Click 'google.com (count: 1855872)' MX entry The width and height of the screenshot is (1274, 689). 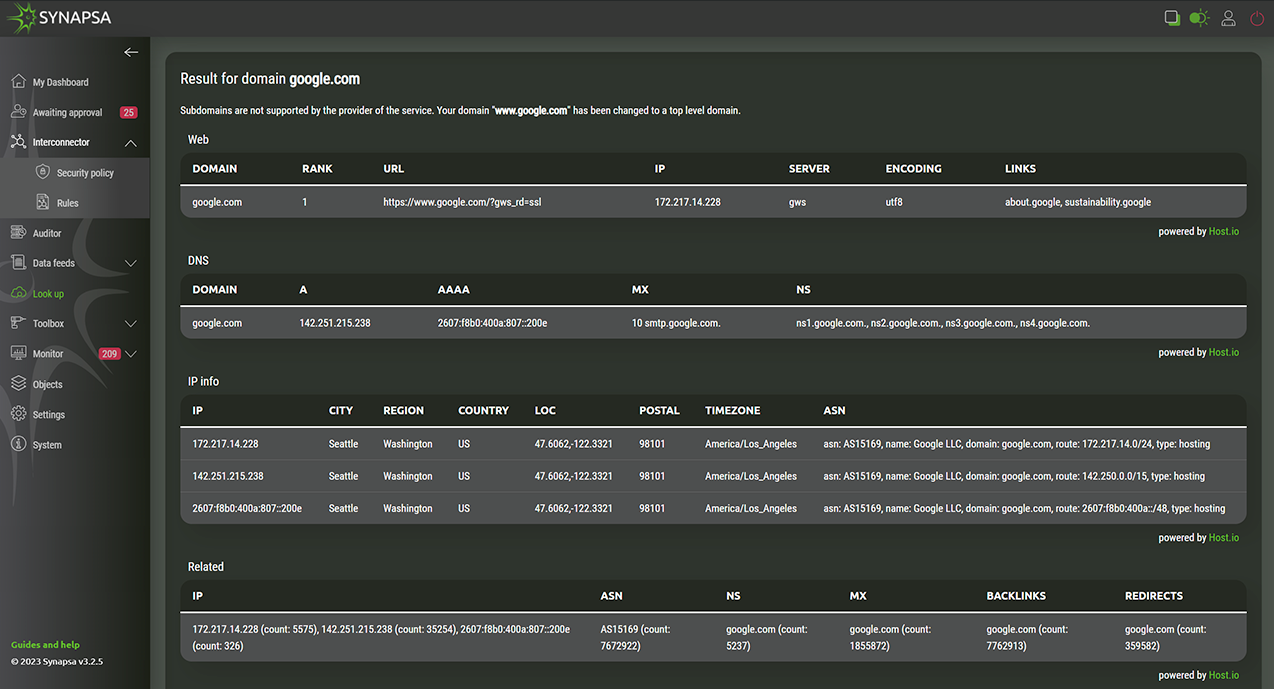(890, 637)
